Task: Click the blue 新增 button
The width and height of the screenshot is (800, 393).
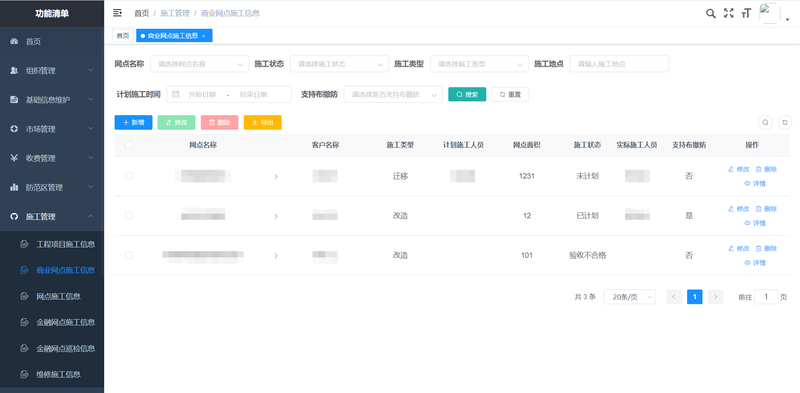Action: (x=133, y=122)
